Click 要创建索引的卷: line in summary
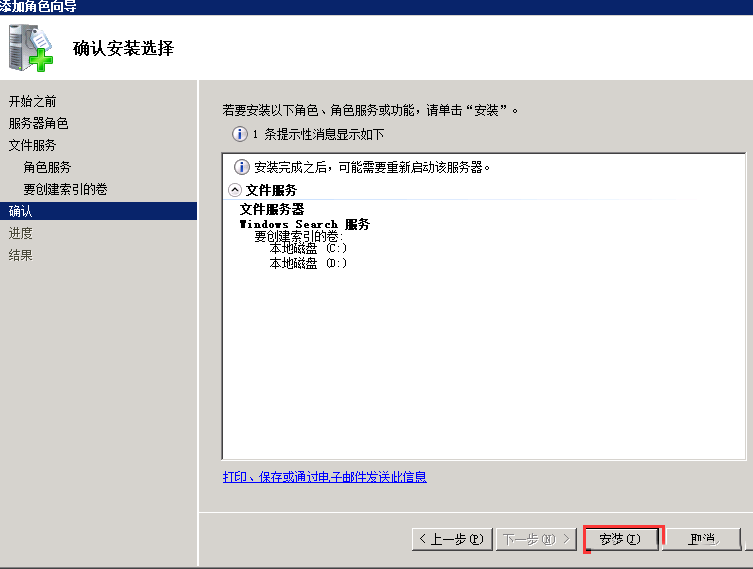The height and width of the screenshot is (569, 753). (299, 236)
